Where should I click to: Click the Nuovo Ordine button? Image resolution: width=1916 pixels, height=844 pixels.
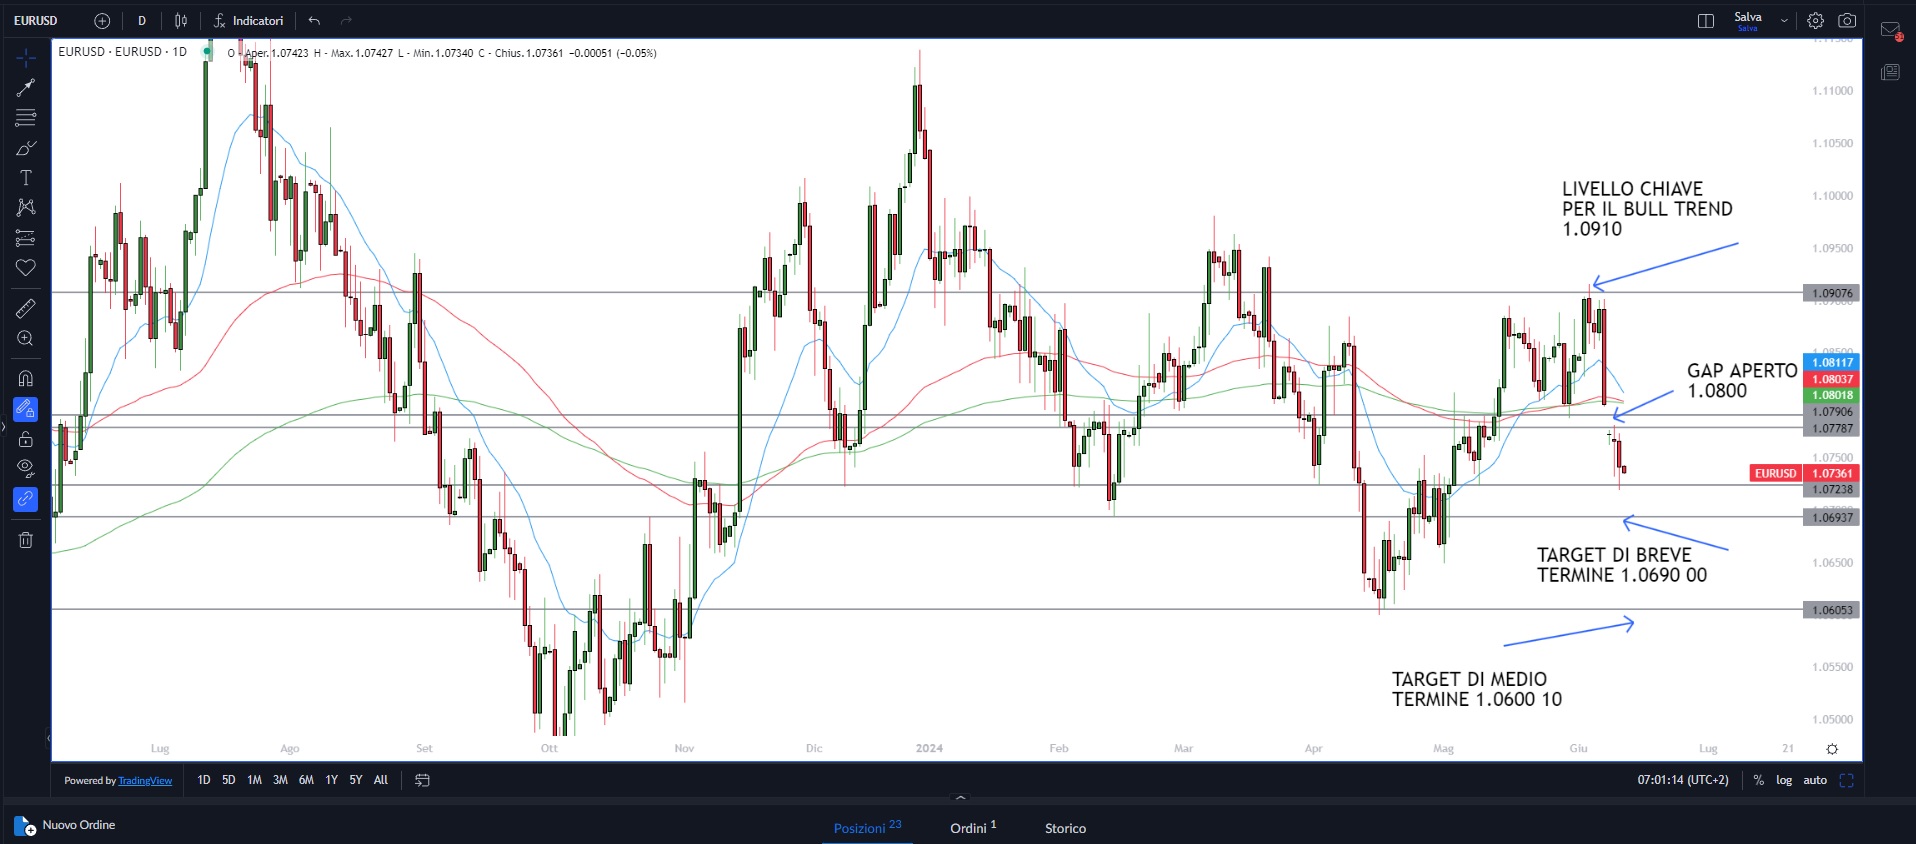(66, 825)
